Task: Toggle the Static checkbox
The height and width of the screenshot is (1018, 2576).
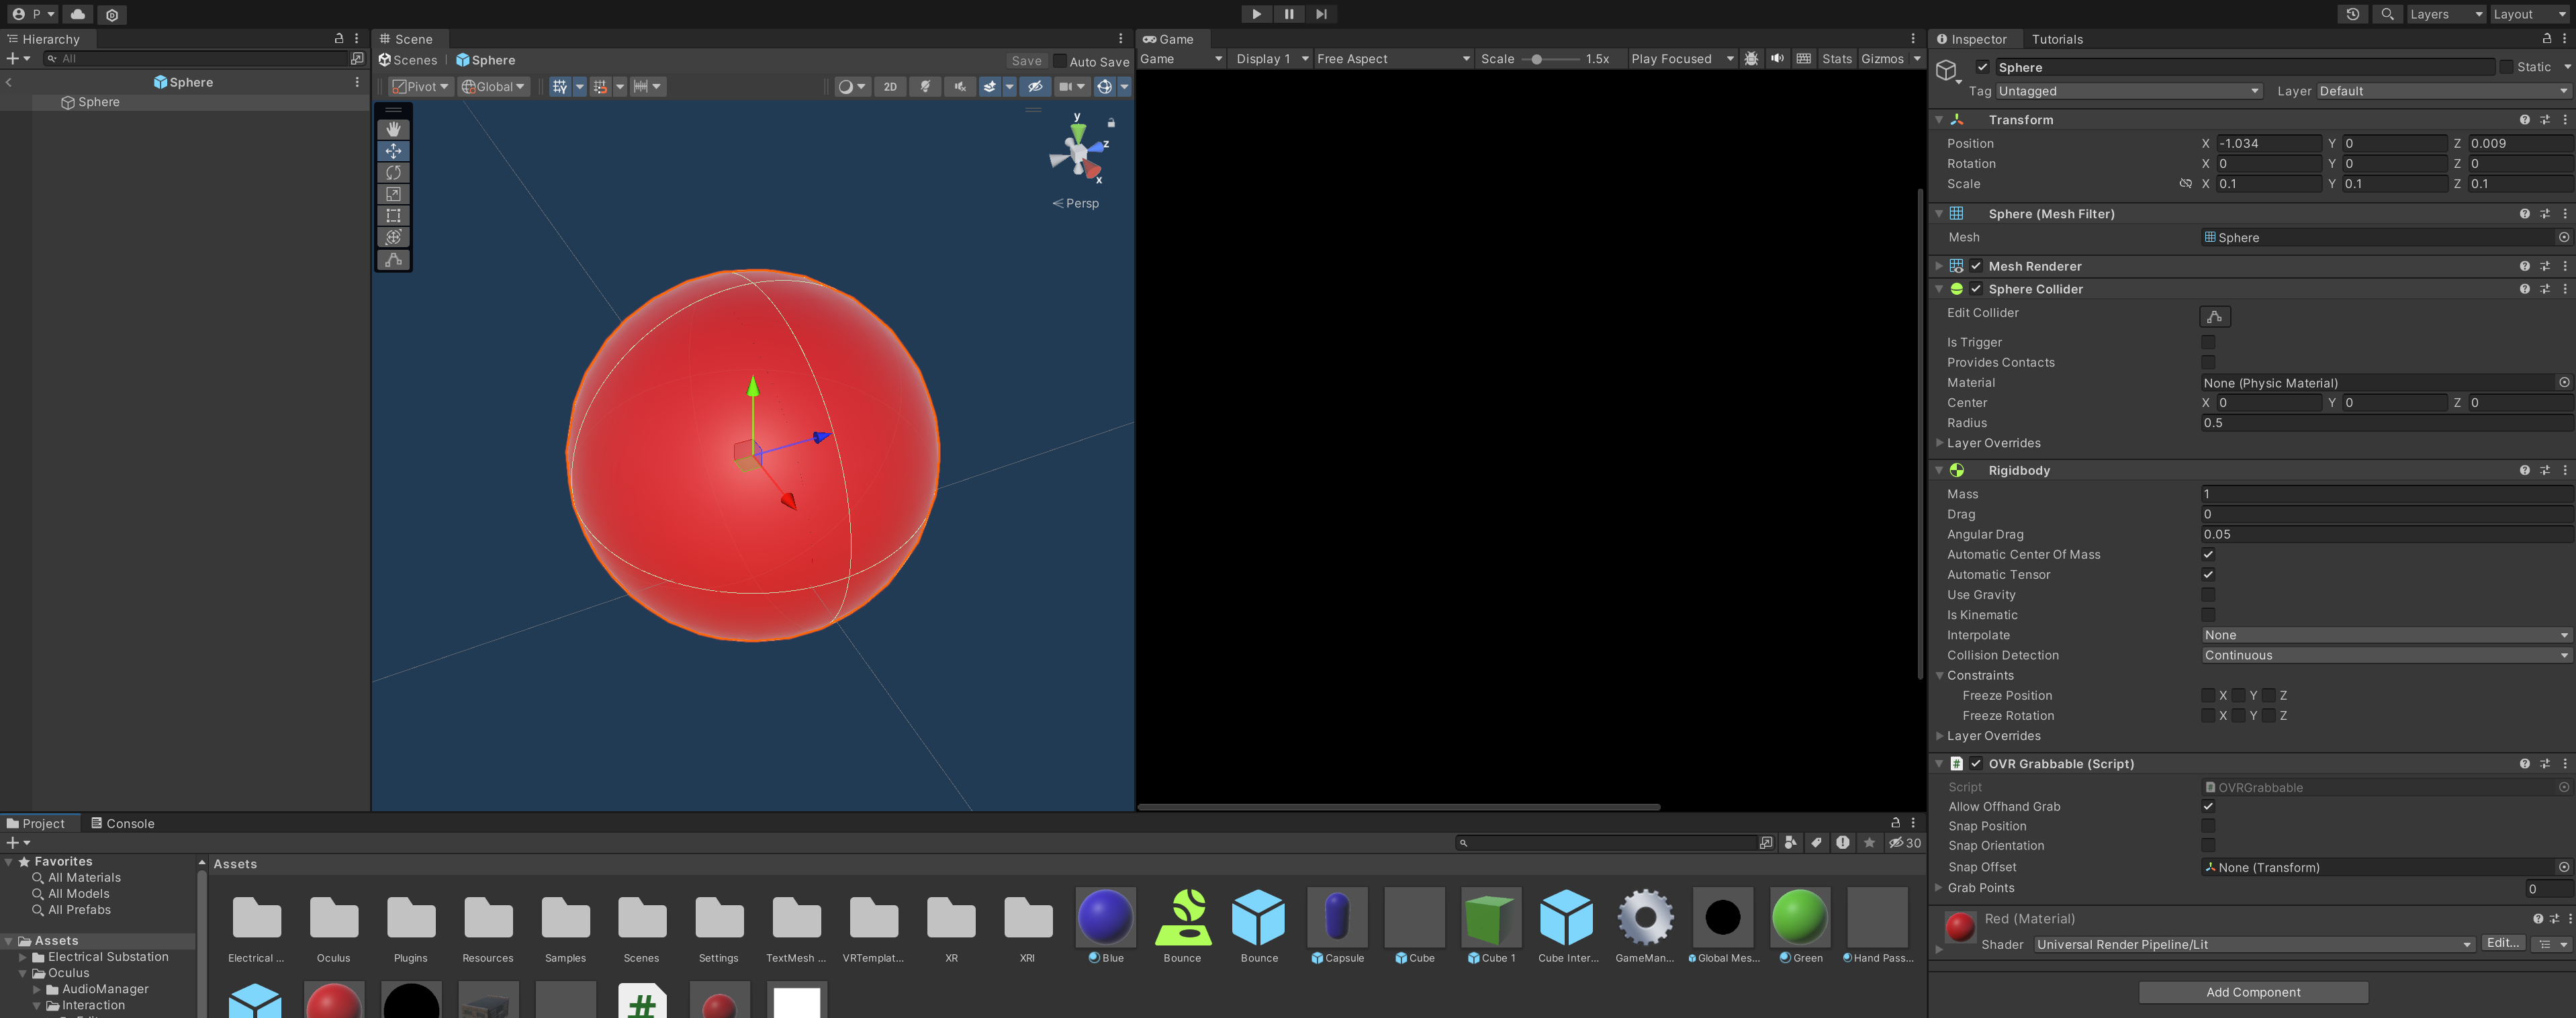Action: pyautogui.click(x=2506, y=67)
